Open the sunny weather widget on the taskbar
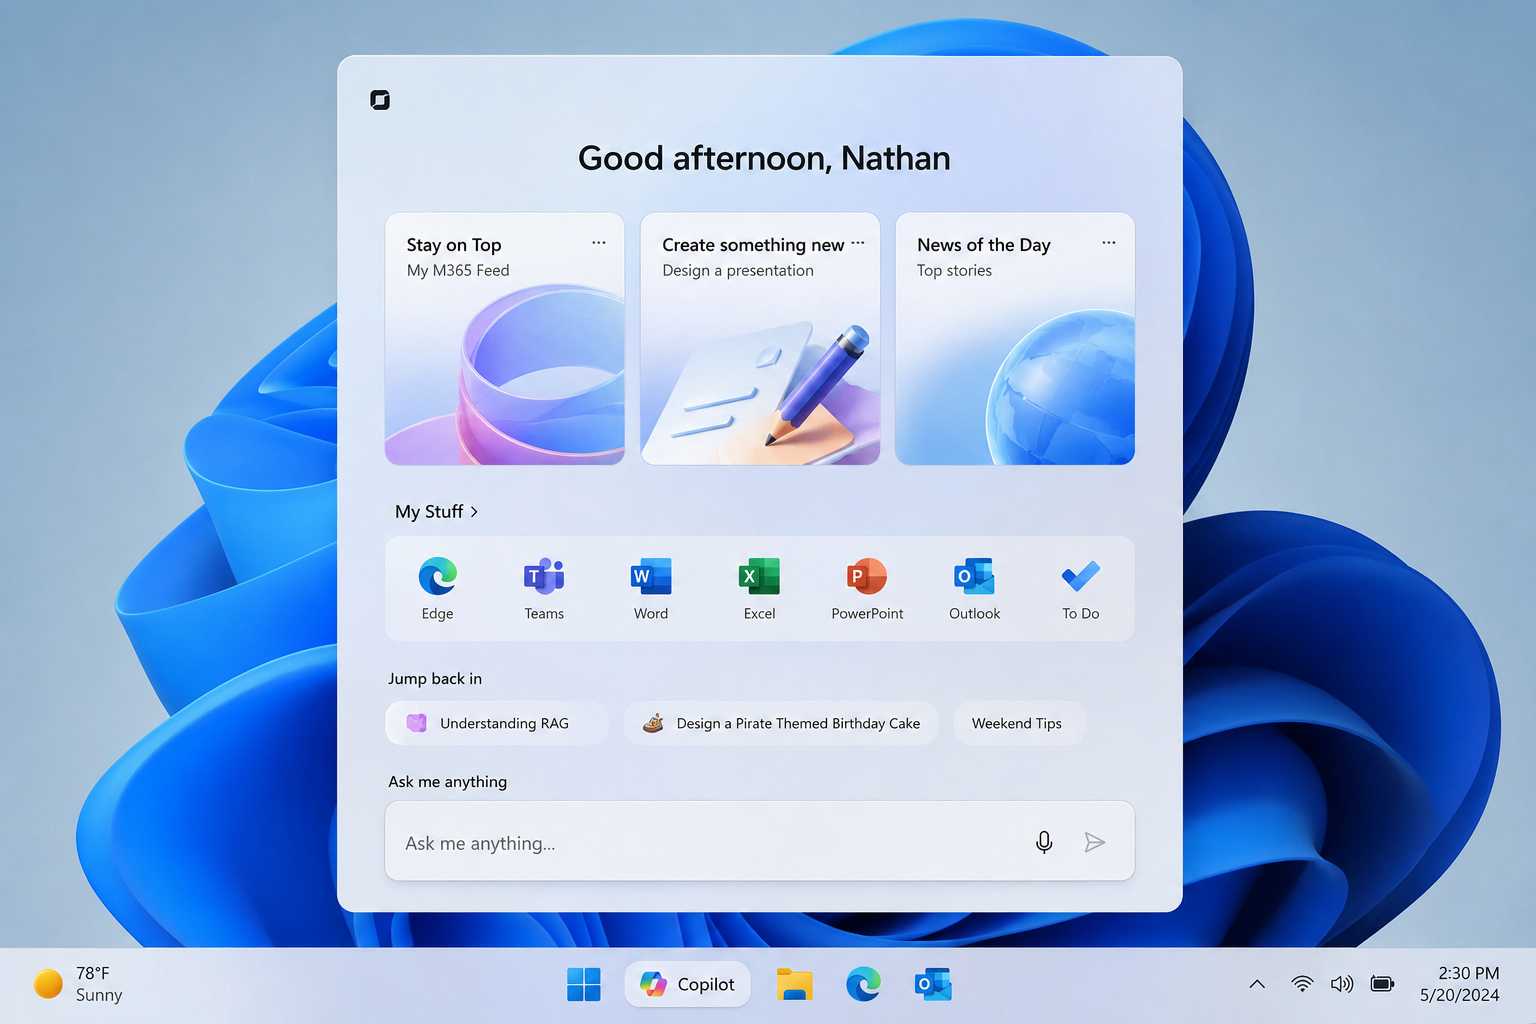 [78, 984]
